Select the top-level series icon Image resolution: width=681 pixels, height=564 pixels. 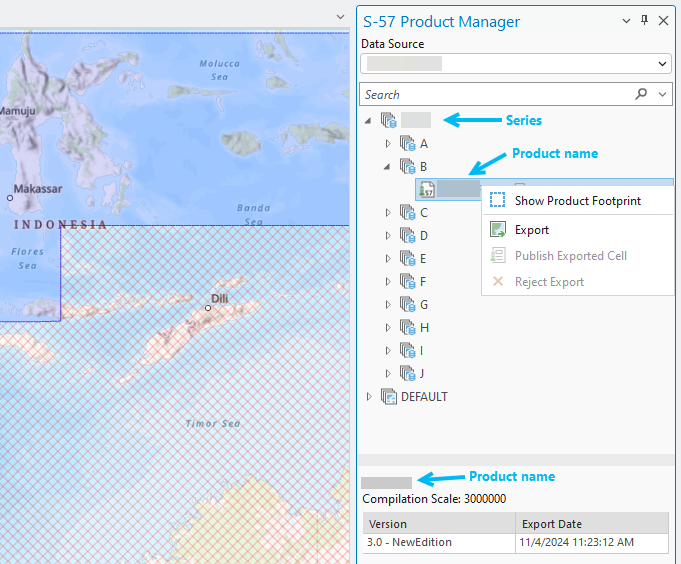coord(389,120)
